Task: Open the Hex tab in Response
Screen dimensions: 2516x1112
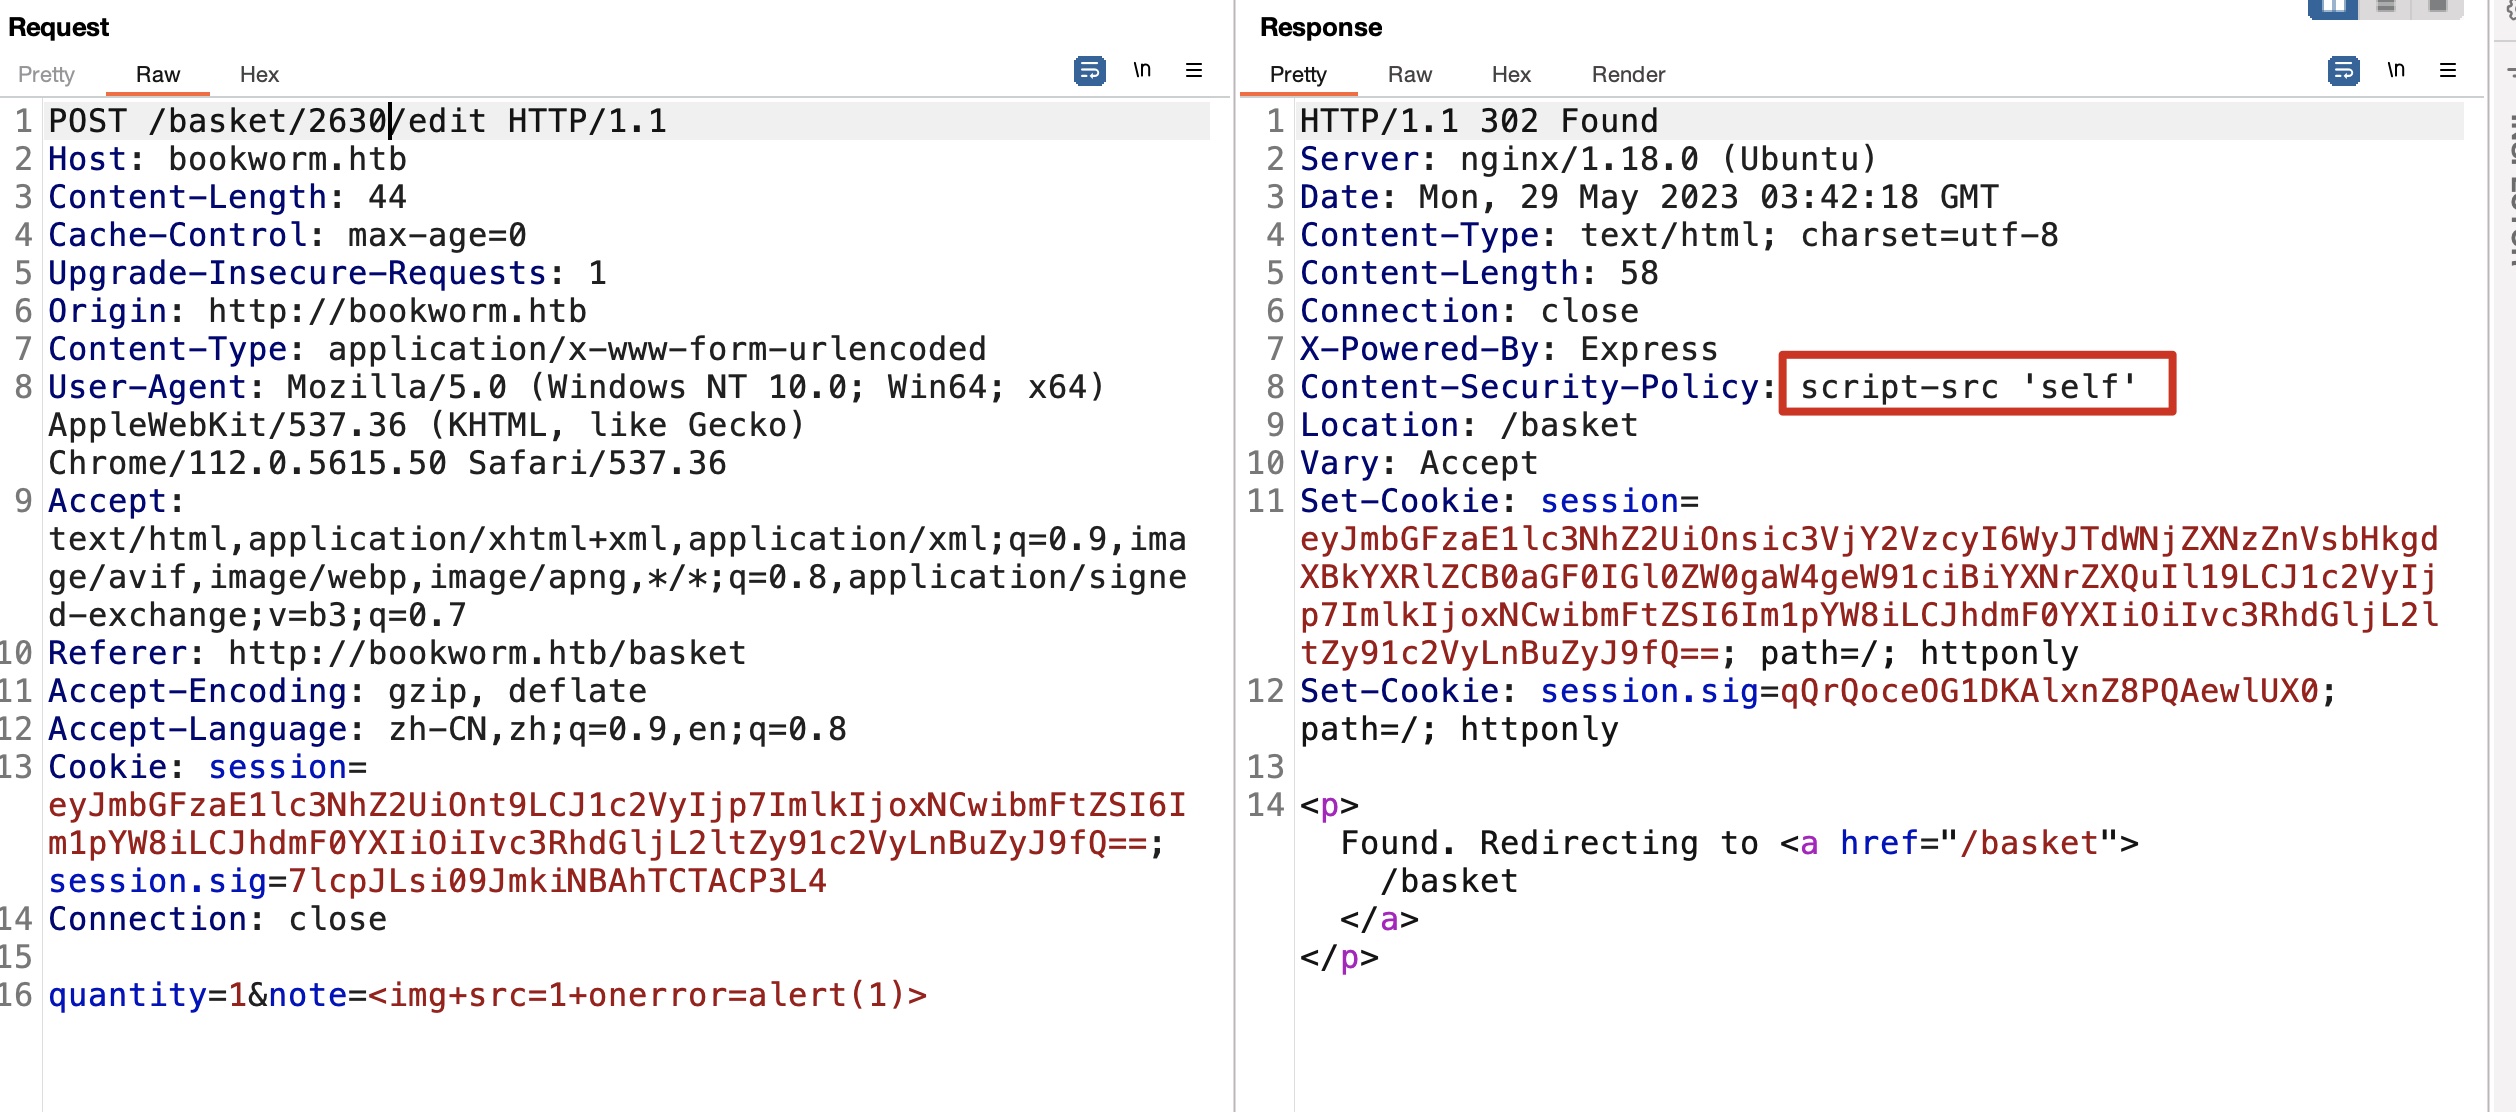Action: (x=1511, y=75)
